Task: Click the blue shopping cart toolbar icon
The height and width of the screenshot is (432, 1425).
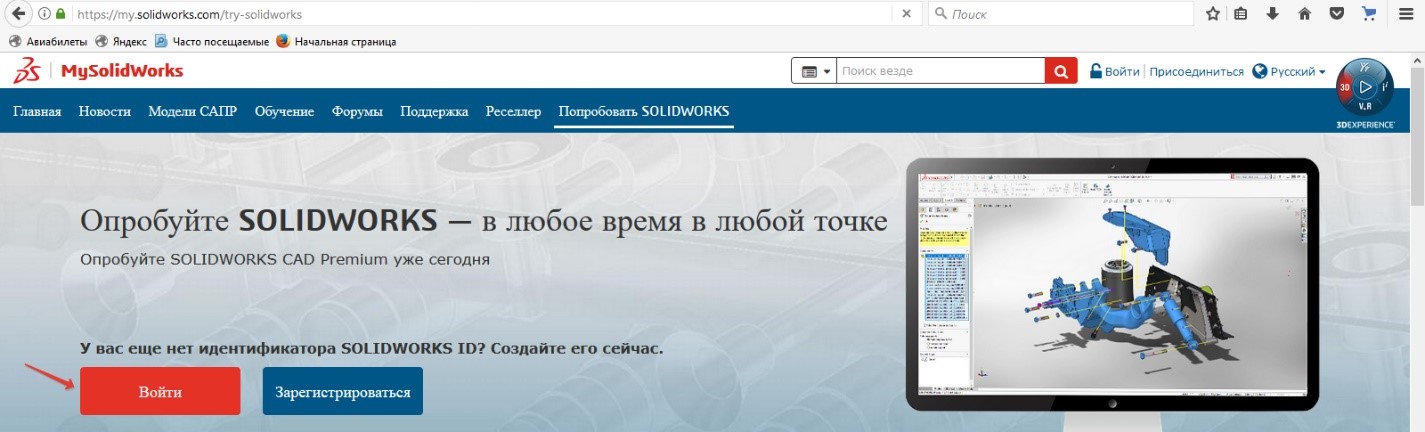Action: point(1368,15)
